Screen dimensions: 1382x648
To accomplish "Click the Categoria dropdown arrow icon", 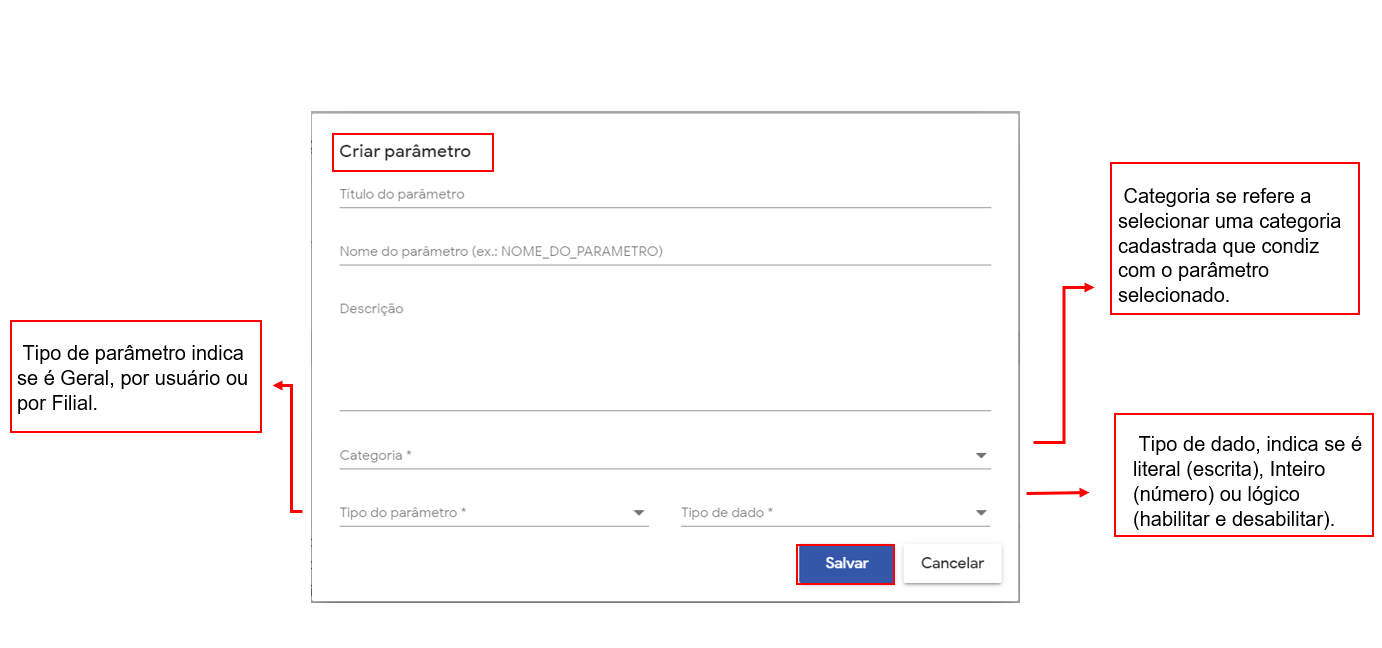I will pyautogui.click(x=981, y=456).
